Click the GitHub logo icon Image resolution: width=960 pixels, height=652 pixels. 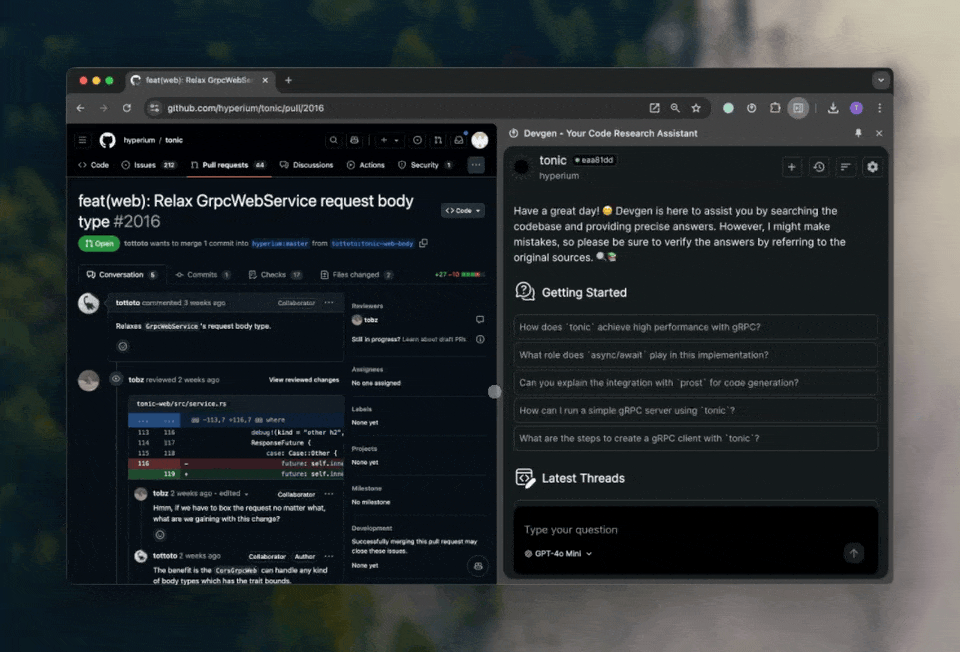tap(107, 140)
